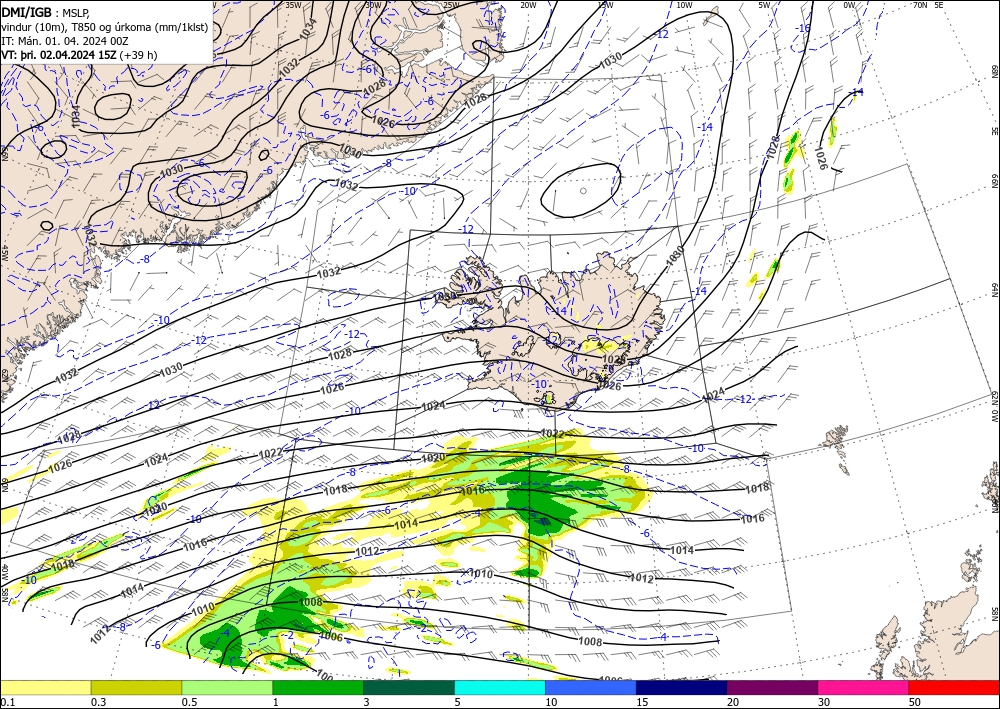Click legend value '20' under the scale
The width and height of the screenshot is (1000, 709).
(733, 702)
